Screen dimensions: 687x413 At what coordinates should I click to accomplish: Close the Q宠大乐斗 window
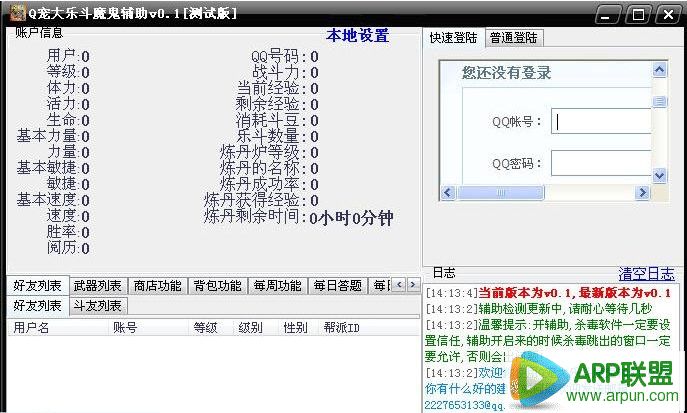pyautogui.click(x=668, y=15)
